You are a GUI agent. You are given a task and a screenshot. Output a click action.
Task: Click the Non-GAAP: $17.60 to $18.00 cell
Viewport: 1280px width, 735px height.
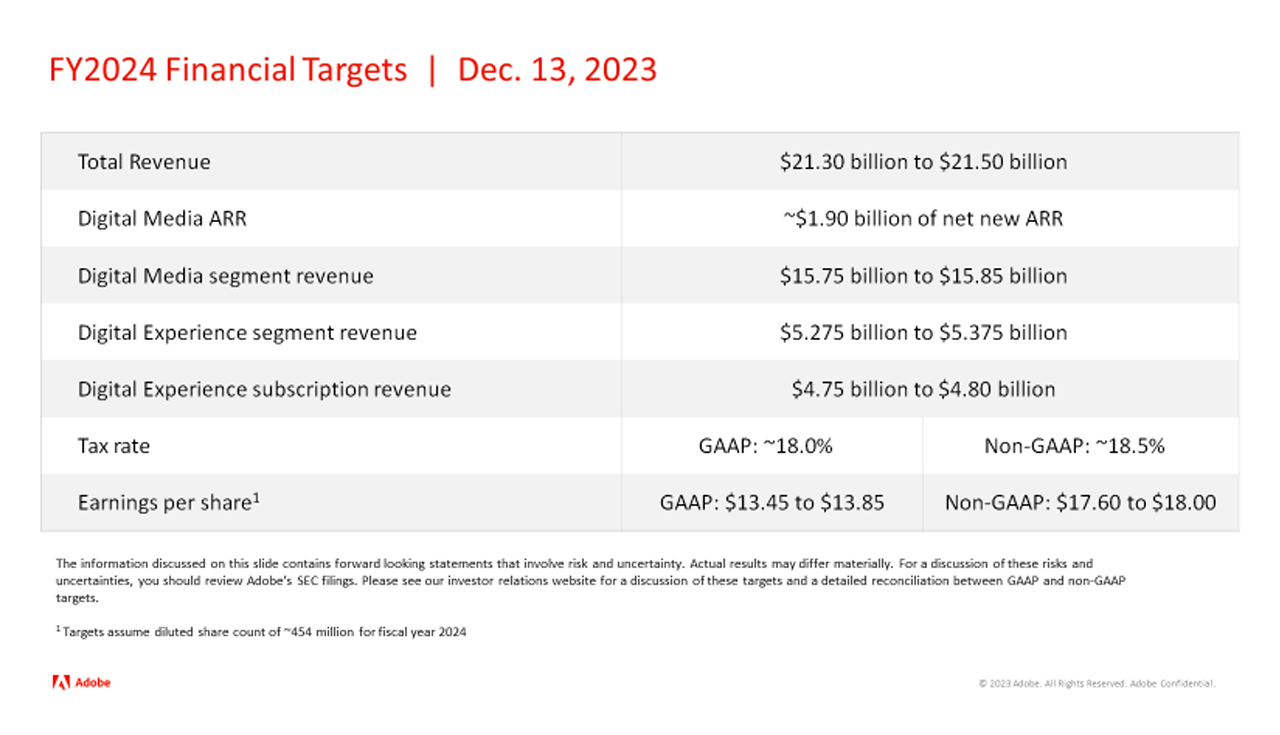coord(1080,503)
